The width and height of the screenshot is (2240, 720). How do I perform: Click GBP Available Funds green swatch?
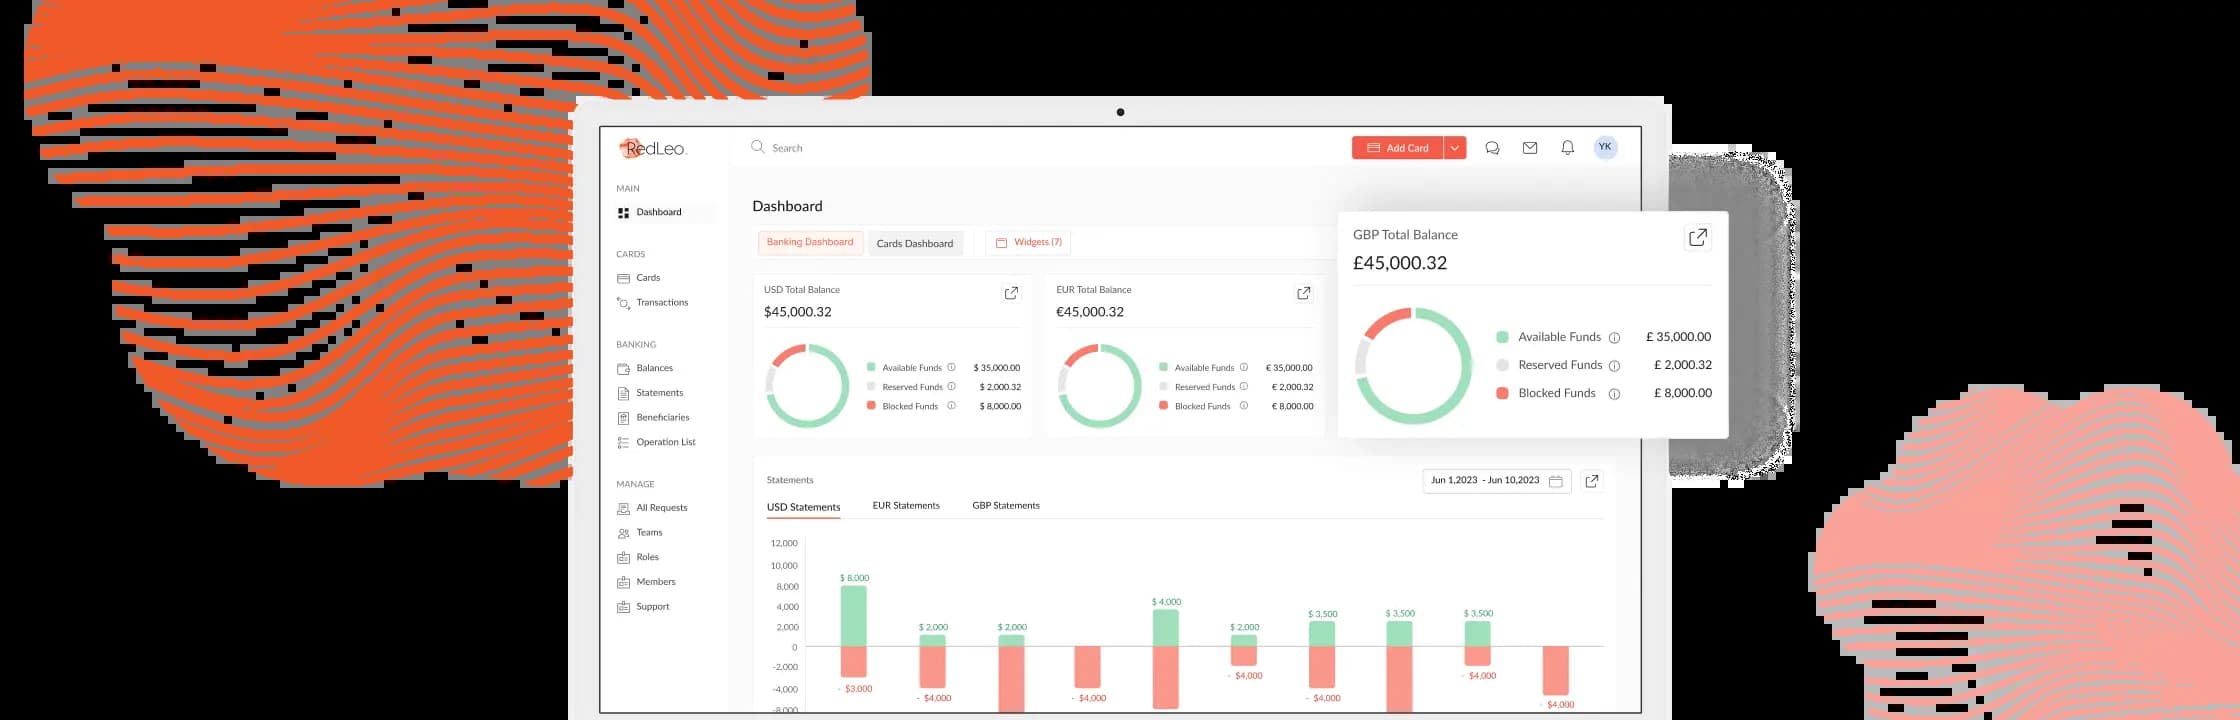(x=1502, y=337)
